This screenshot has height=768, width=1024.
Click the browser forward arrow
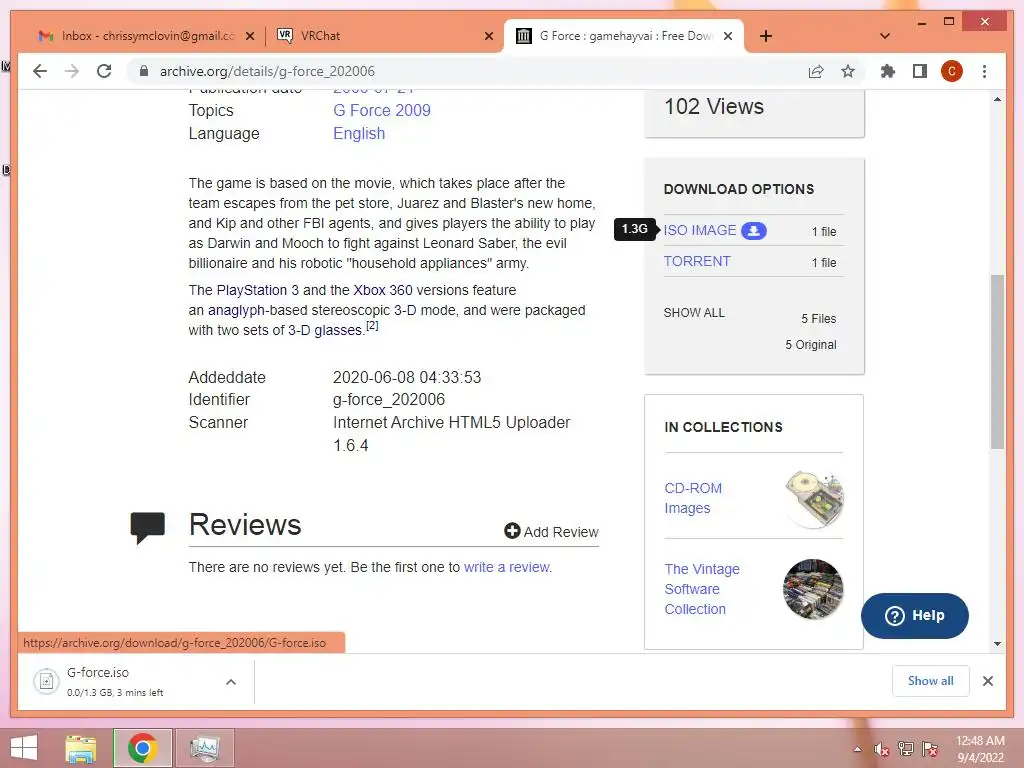point(72,71)
